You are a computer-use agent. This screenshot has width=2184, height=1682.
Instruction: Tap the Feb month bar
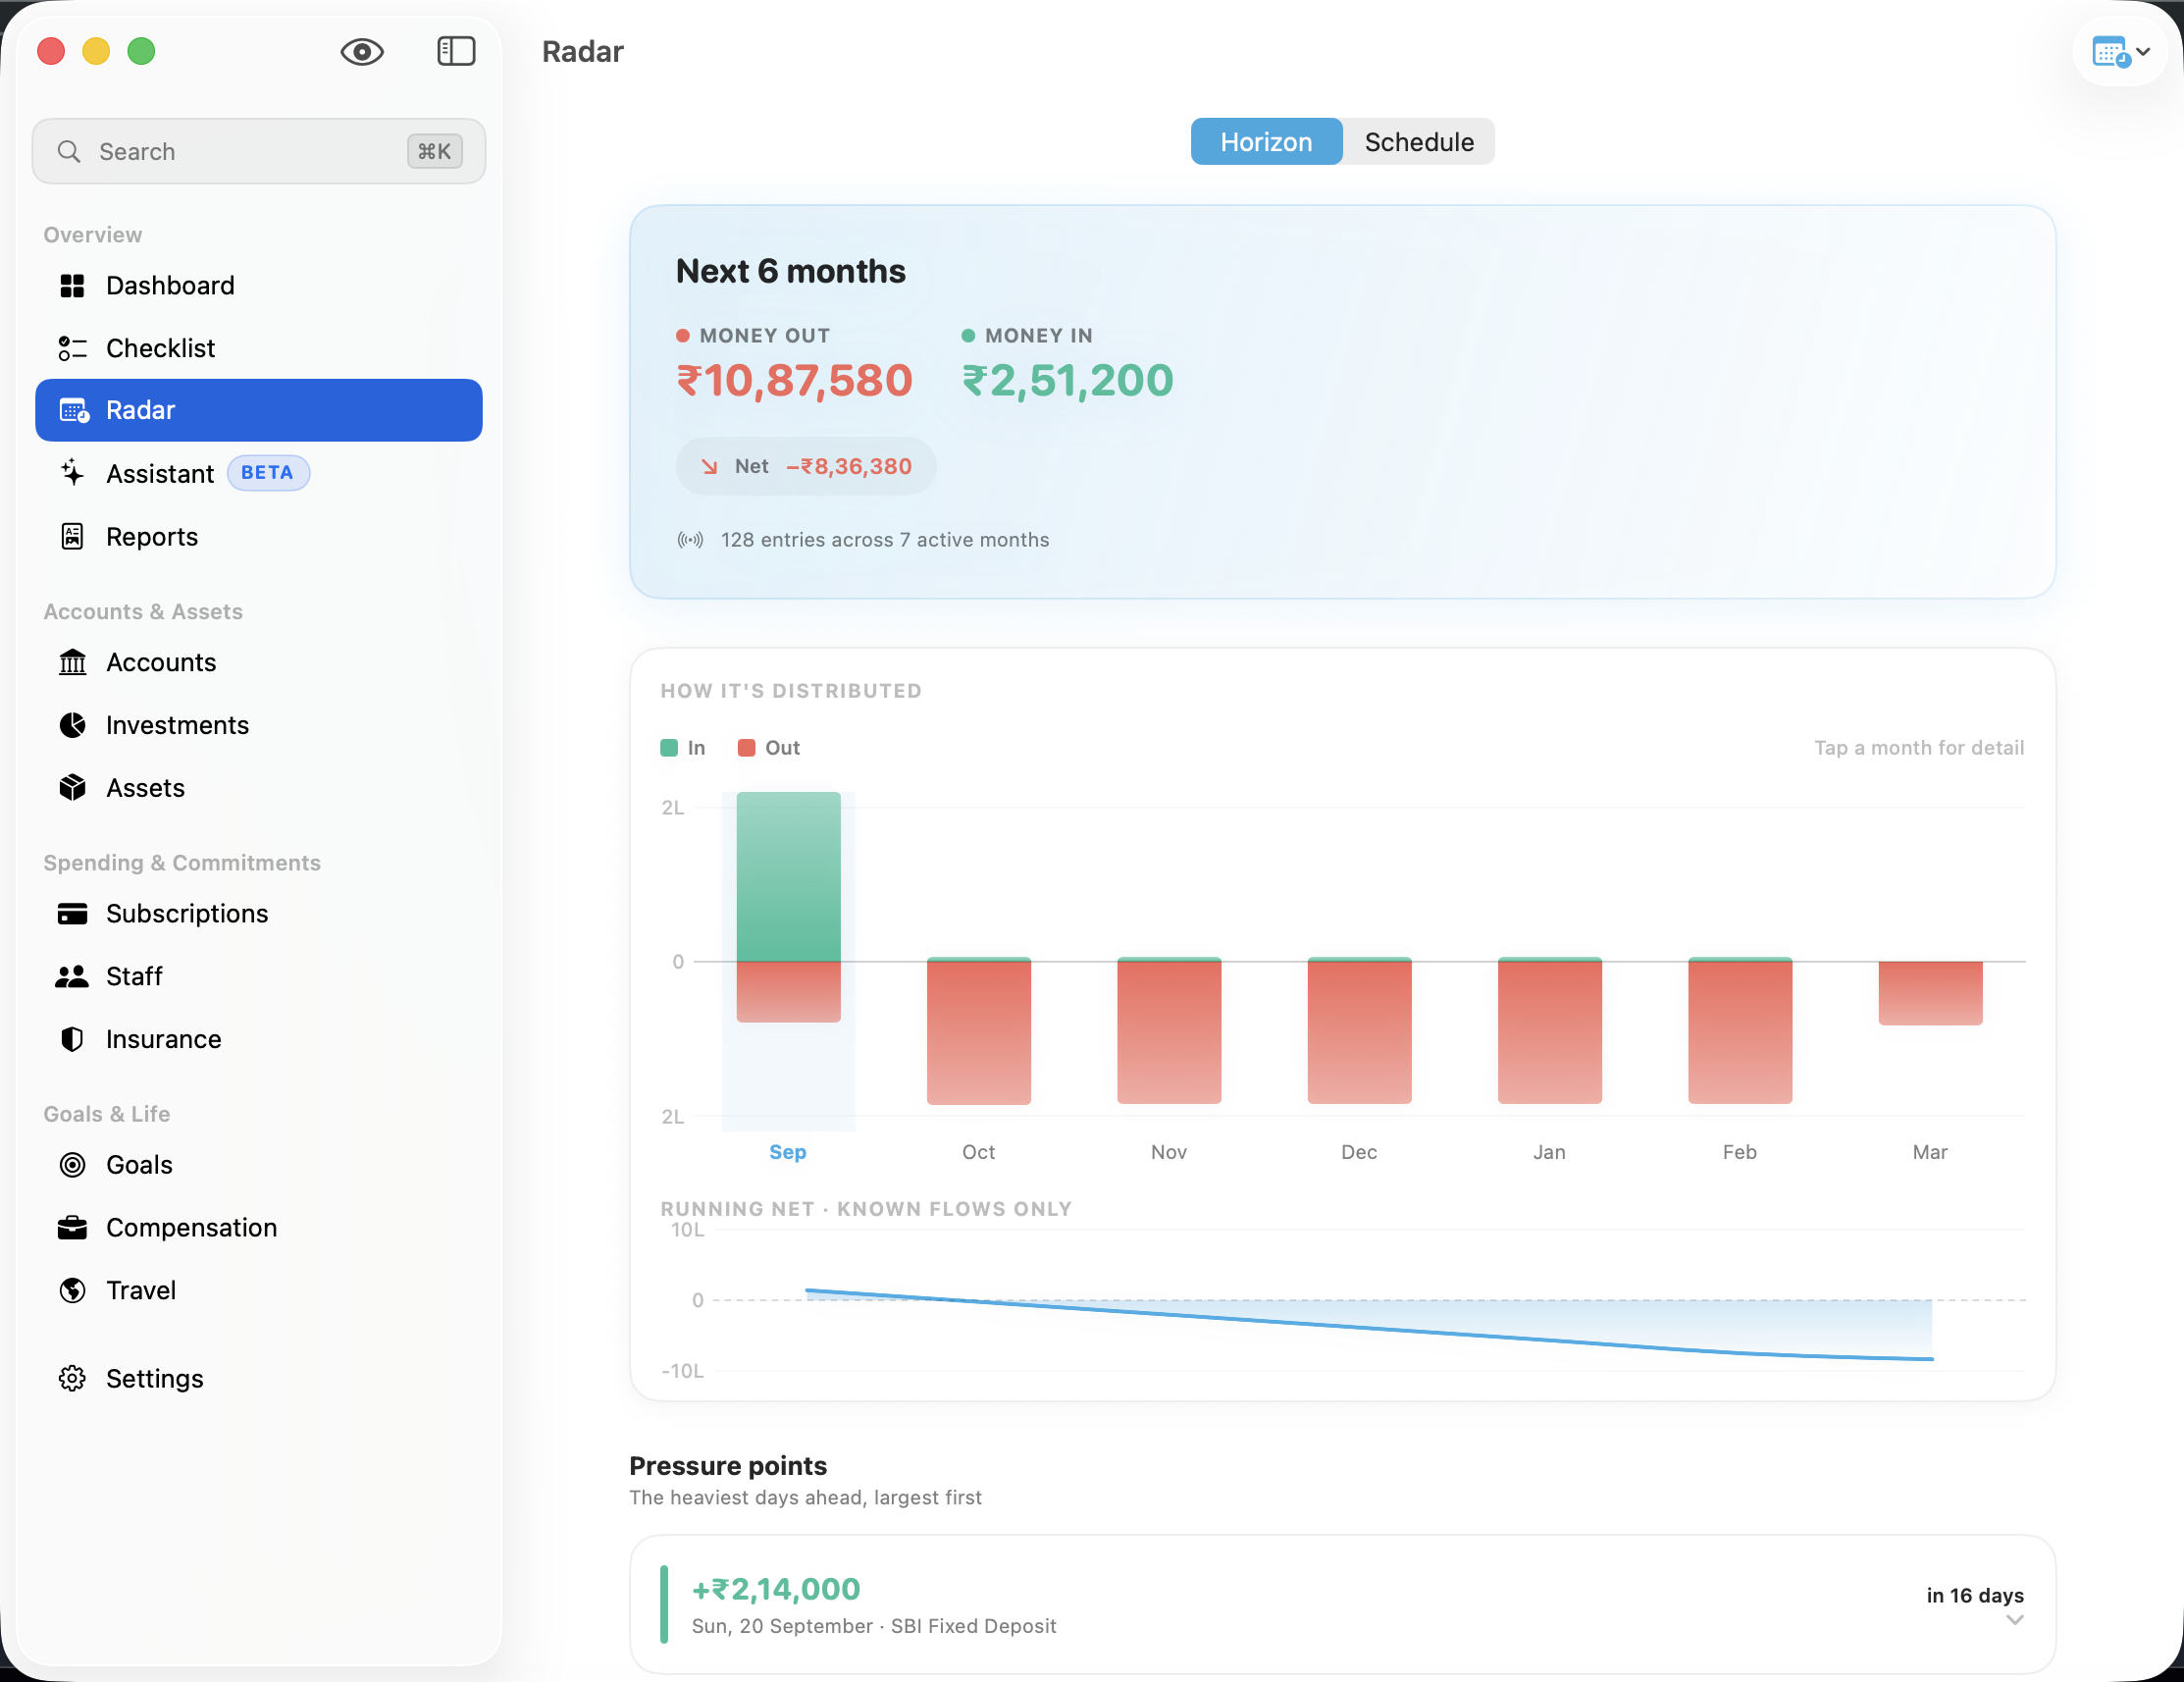pos(1740,1031)
